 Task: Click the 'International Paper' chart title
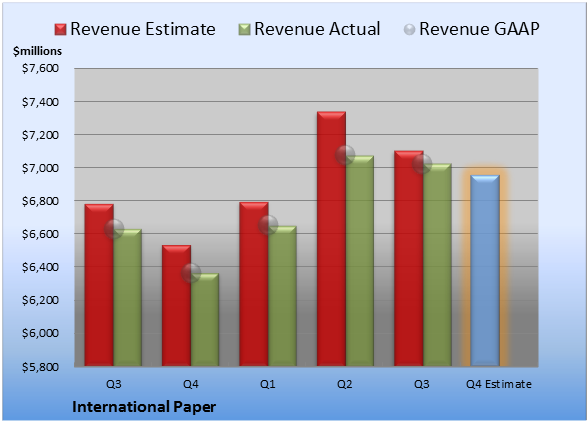(x=144, y=407)
